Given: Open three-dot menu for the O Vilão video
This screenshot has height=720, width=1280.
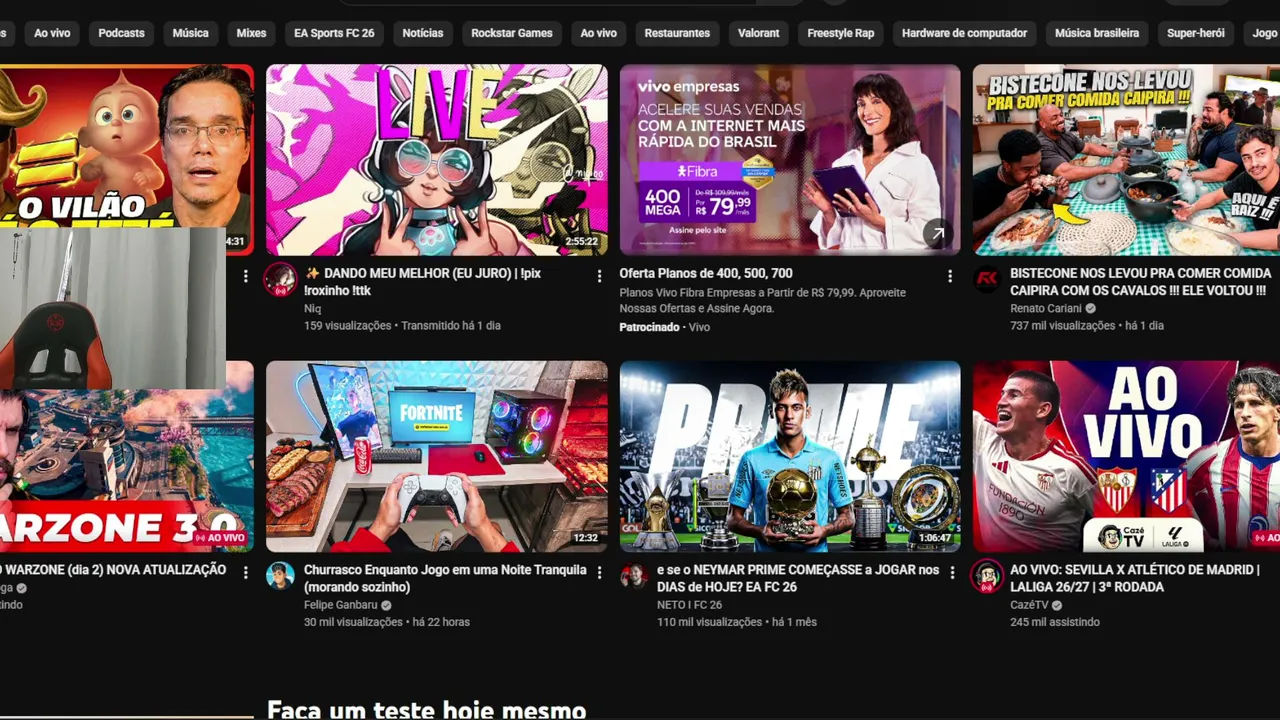Looking at the screenshot, I should [245, 276].
